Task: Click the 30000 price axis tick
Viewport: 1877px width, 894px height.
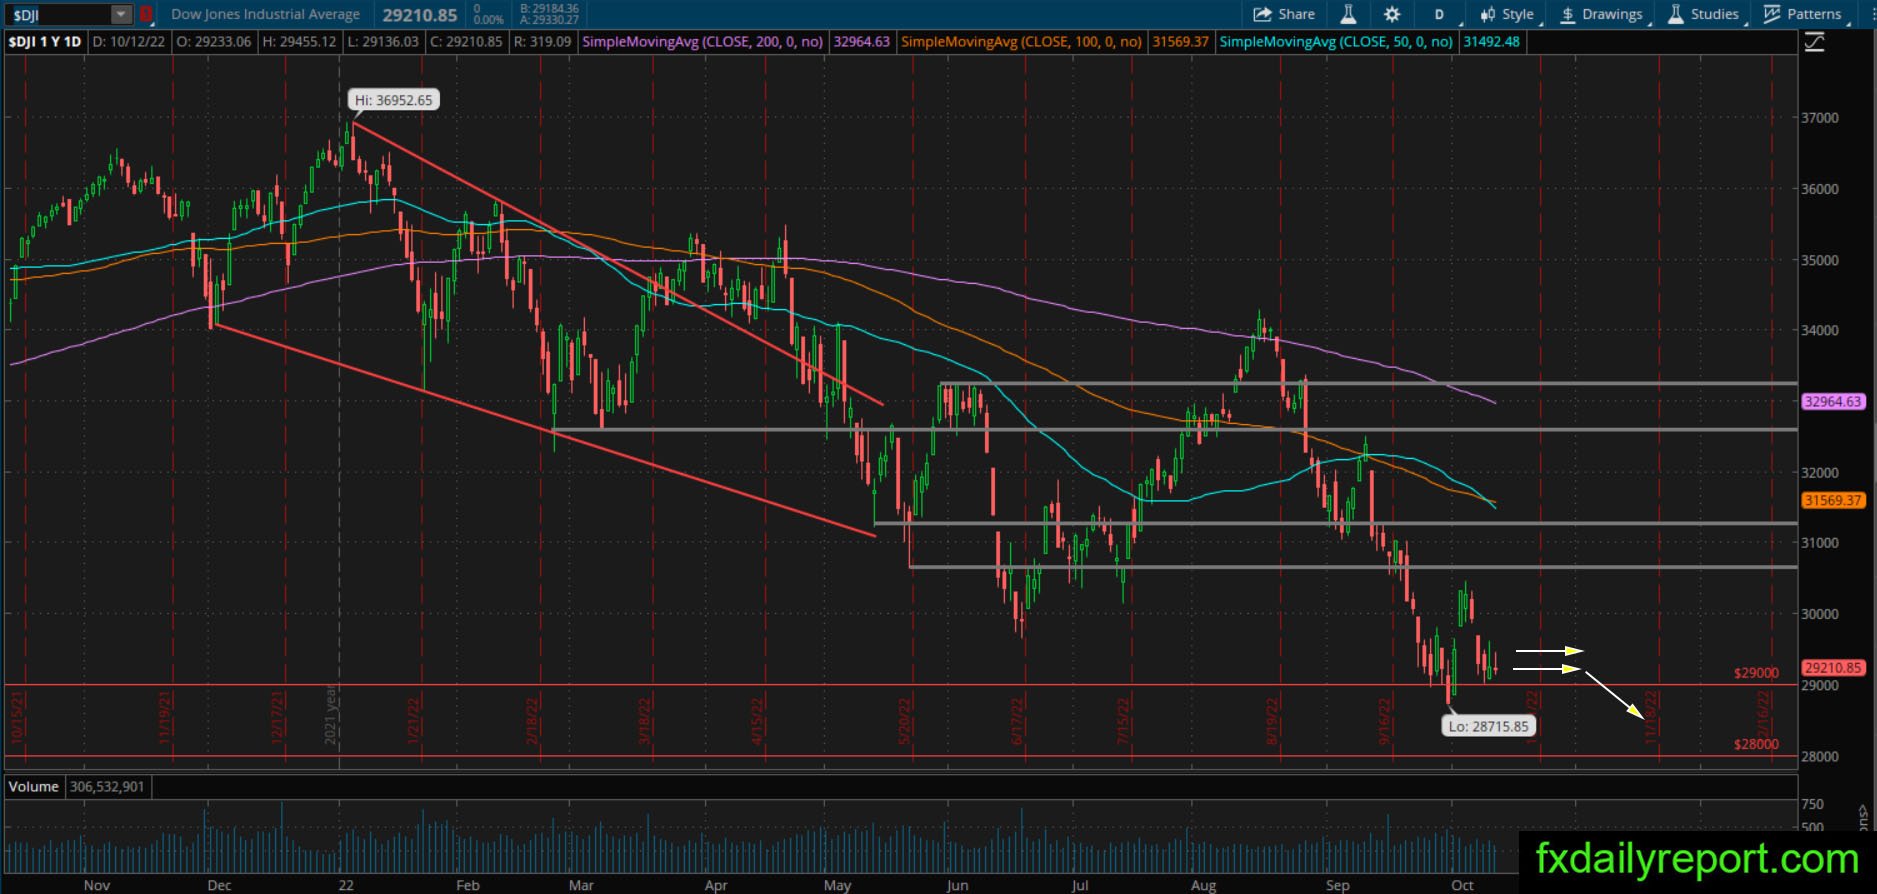Action: coord(1821,614)
